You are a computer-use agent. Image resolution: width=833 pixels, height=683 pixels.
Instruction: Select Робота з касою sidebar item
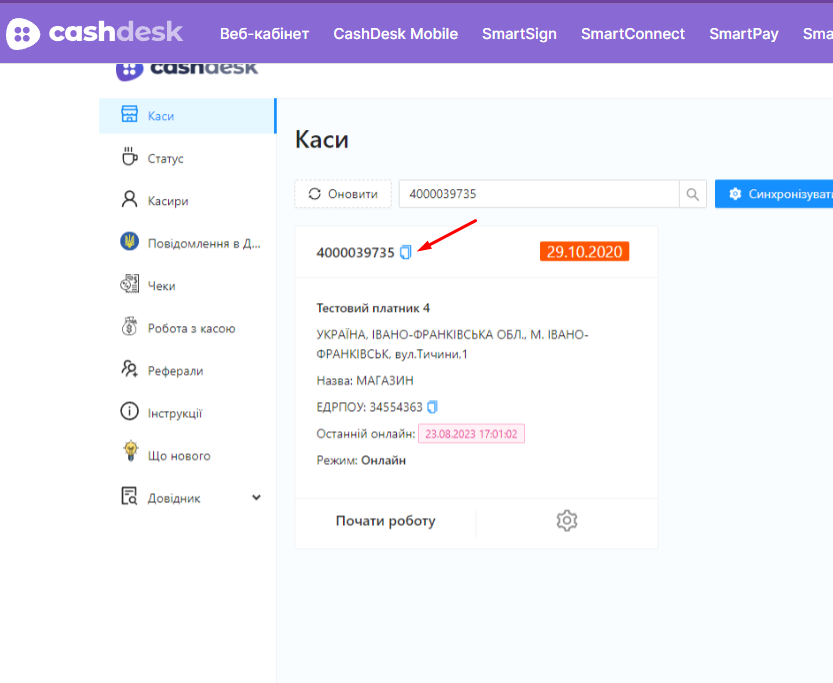[x=191, y=328]
